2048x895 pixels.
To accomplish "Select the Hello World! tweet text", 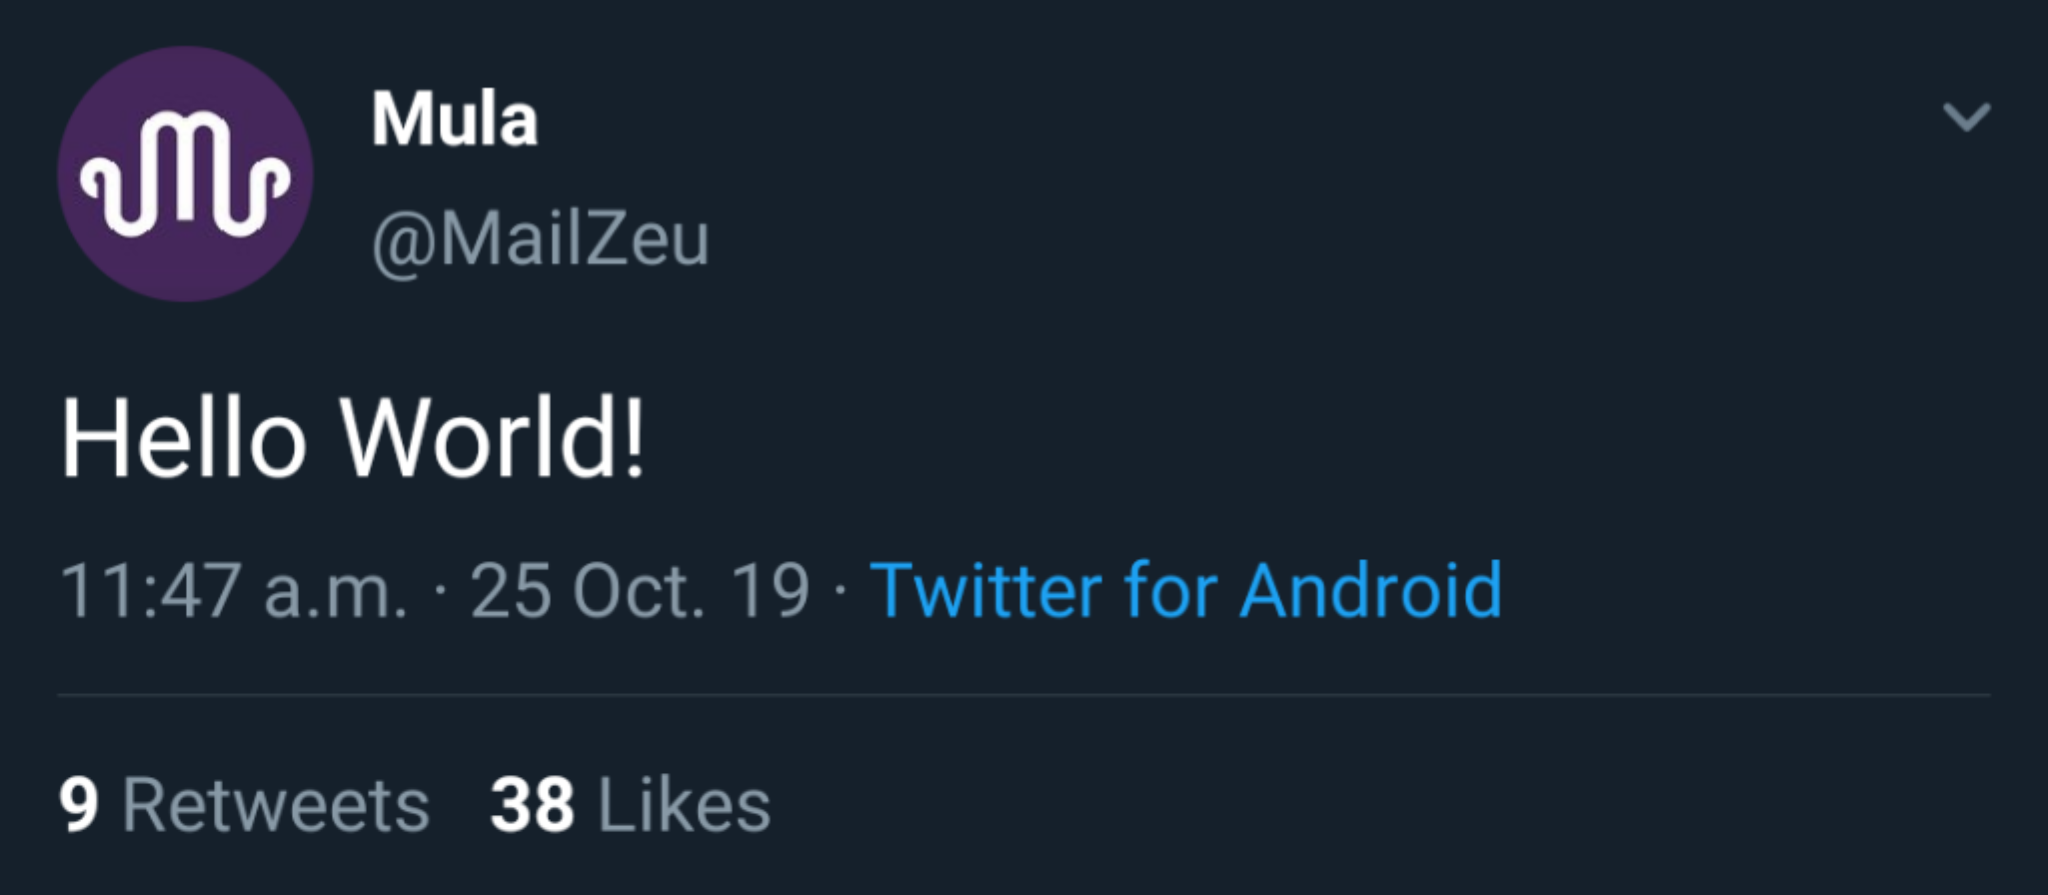I will click(353, 439).
